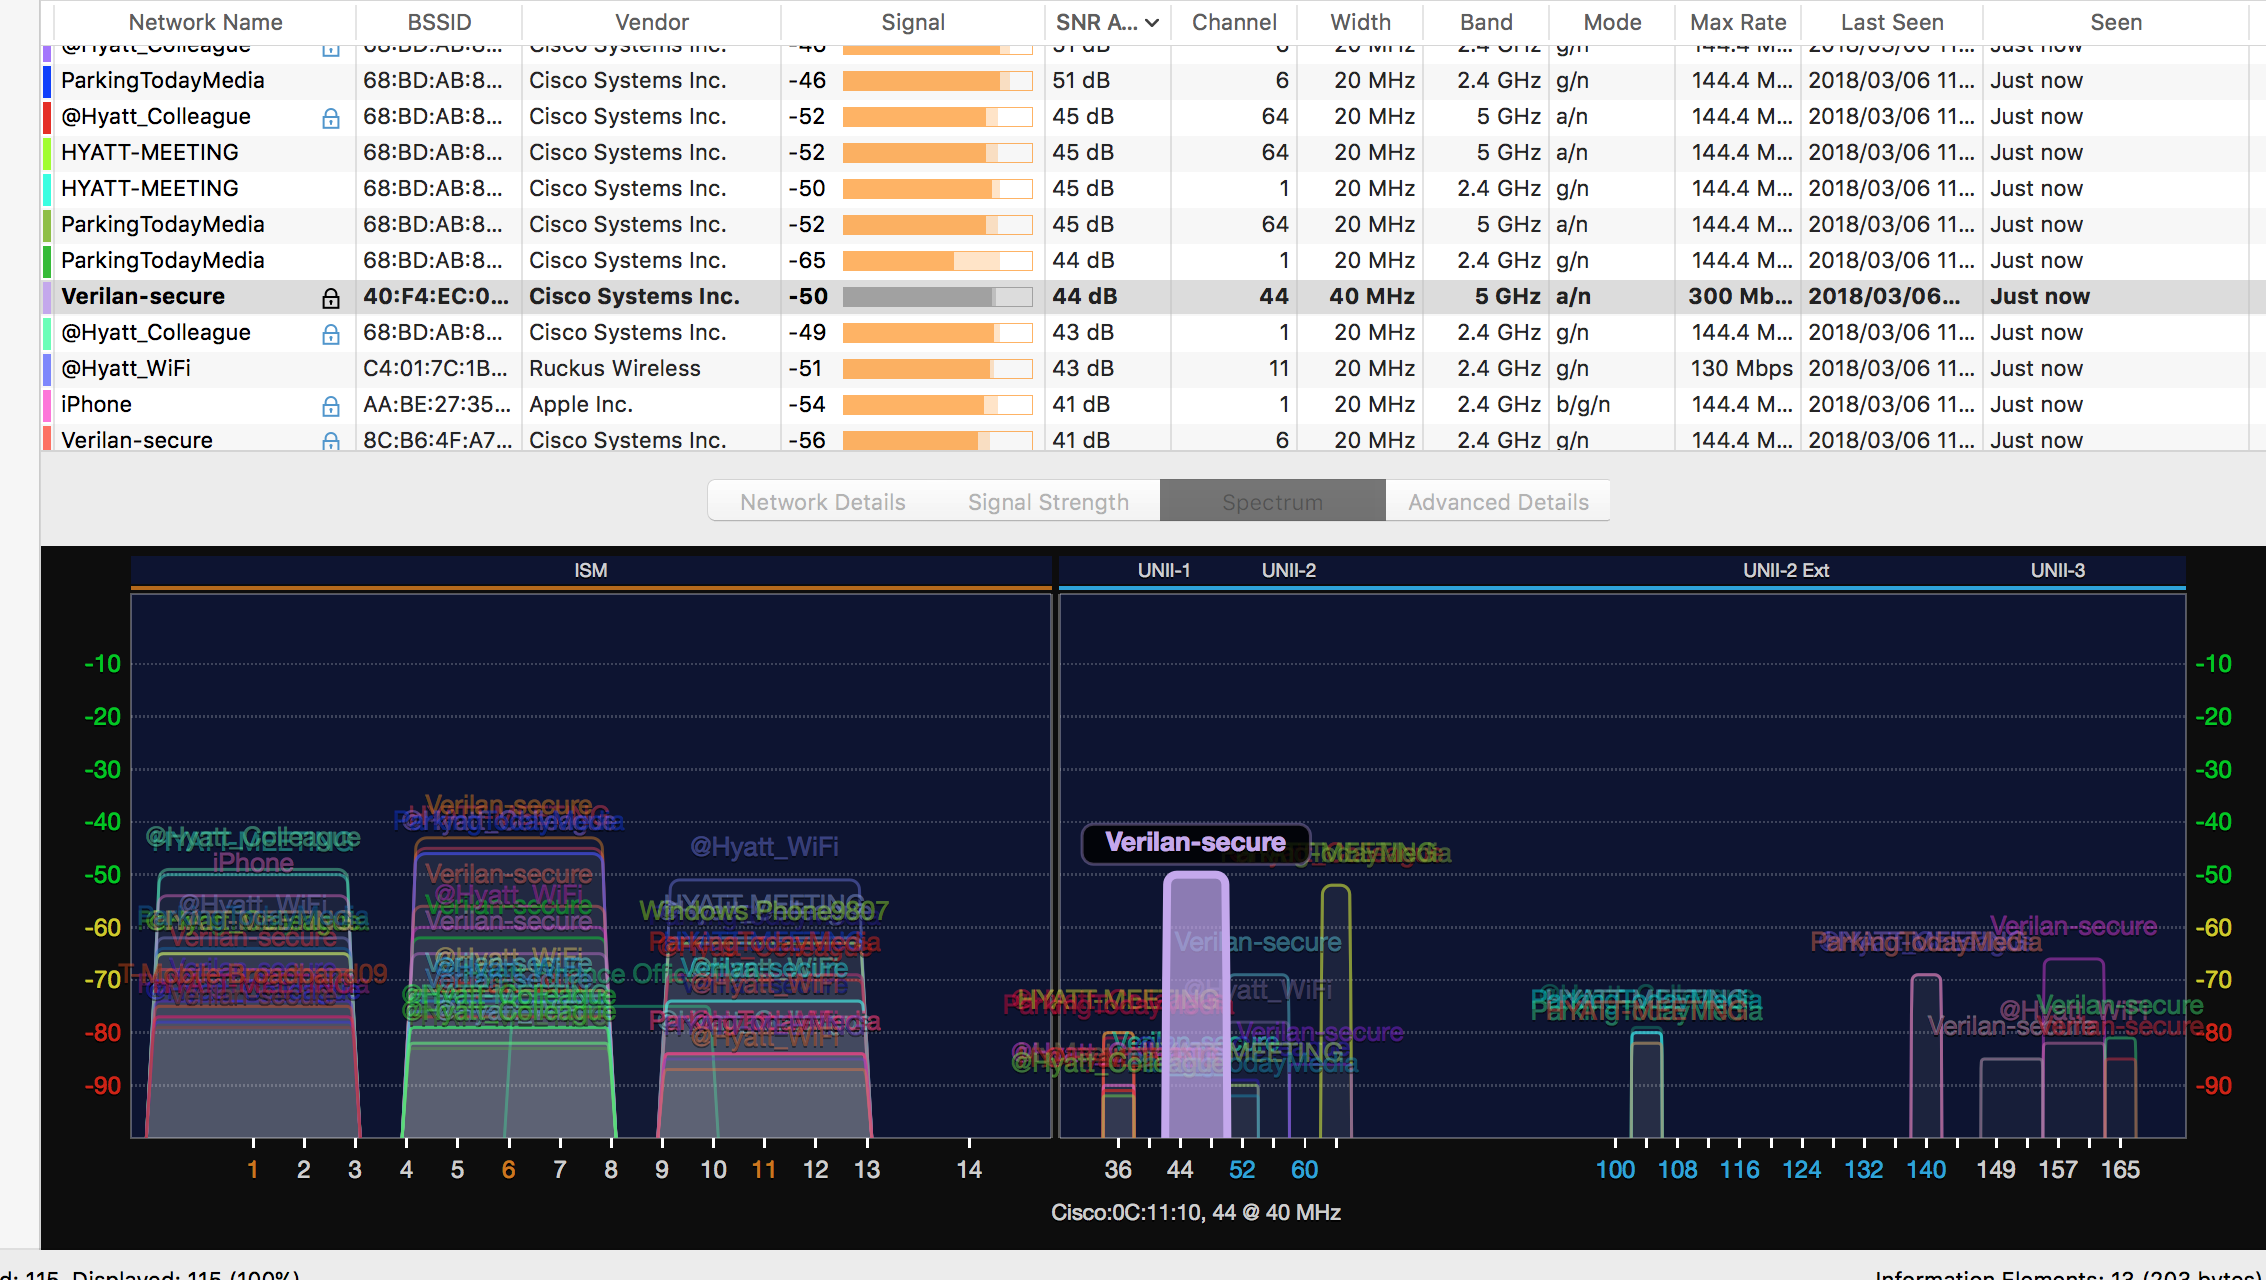This screenshot has height=1280, width=2266.
Task: Click channel 149 on the 5 GHz axis
Action: click(1996, 1170)
